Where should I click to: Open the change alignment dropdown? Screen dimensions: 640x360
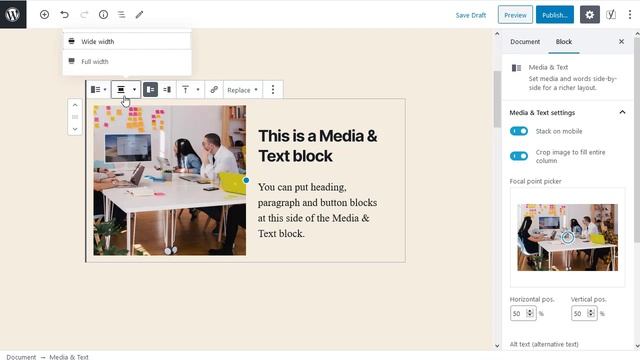click(x=126, y=89)
